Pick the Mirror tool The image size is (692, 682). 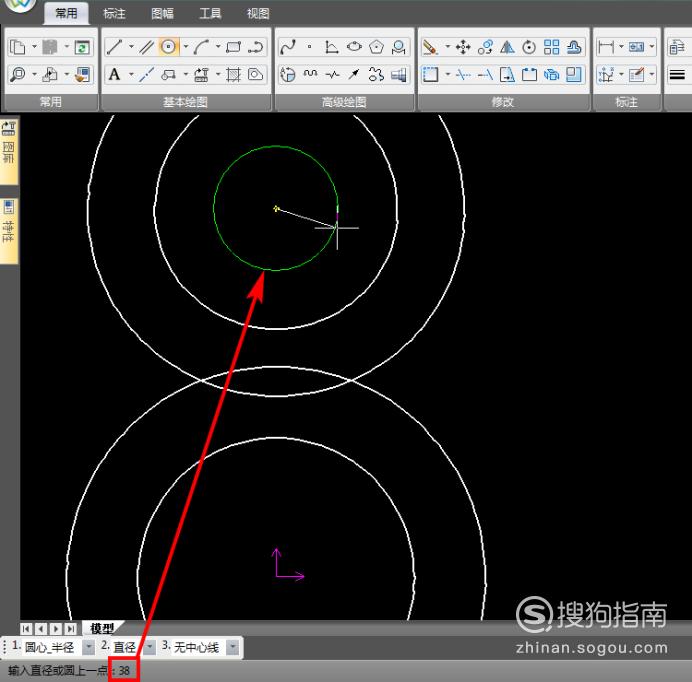point(507,47)
